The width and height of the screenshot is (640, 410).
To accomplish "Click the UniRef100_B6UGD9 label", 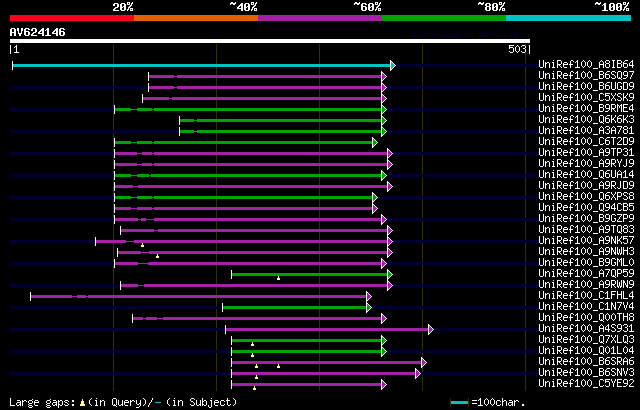I will pyautogui.click(x=586, y=86).
